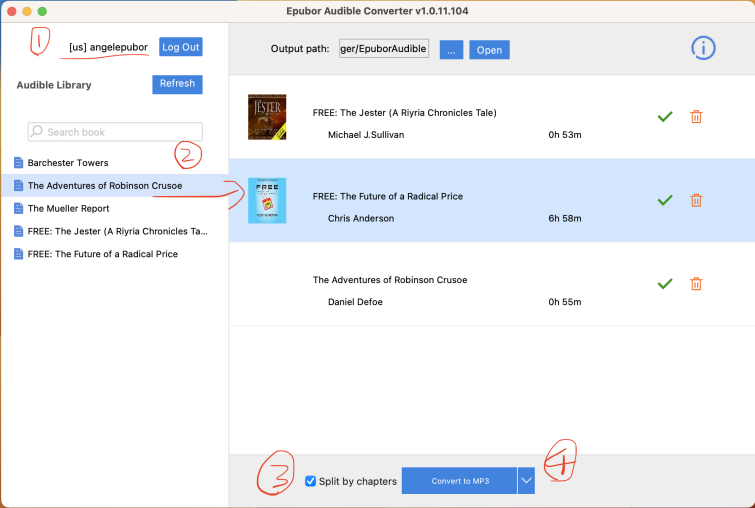Click green checkmark of Radical Price row
The height and width of the screenshot is (508, 755).
(664, 200)
